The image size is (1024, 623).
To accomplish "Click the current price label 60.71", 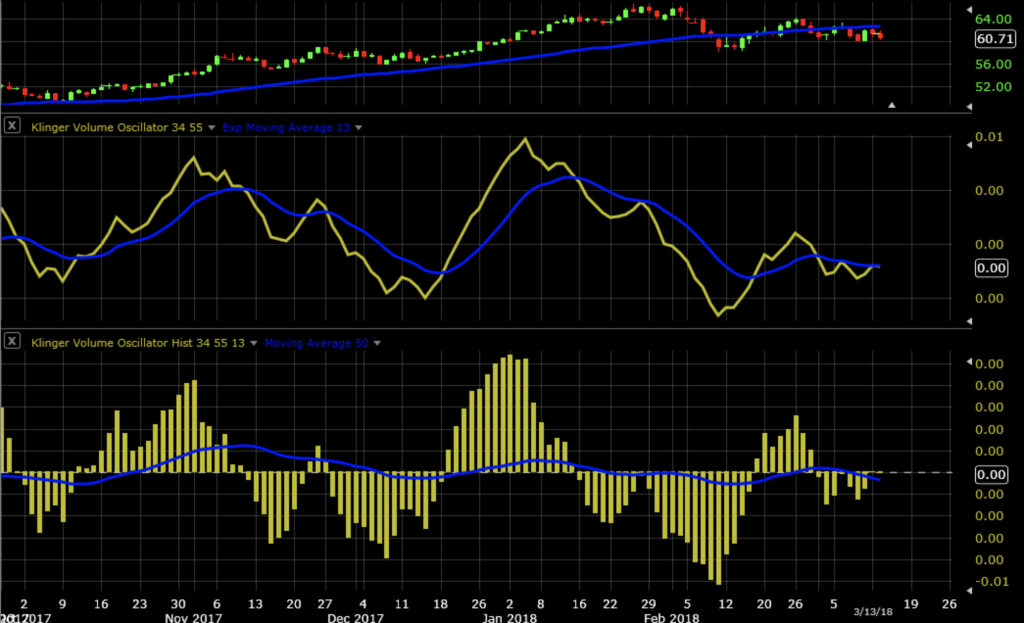I will tap(996, 39).
